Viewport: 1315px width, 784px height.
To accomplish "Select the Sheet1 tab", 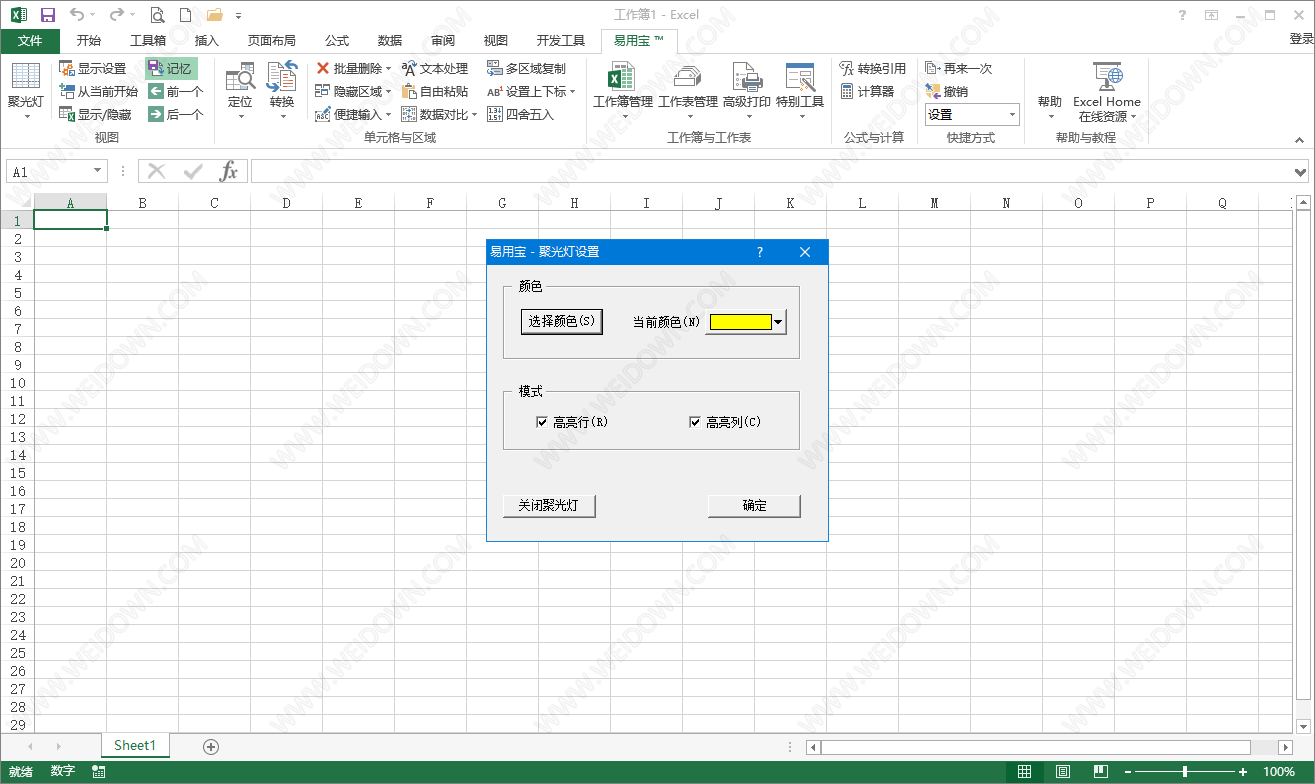I will coord(135,746).
